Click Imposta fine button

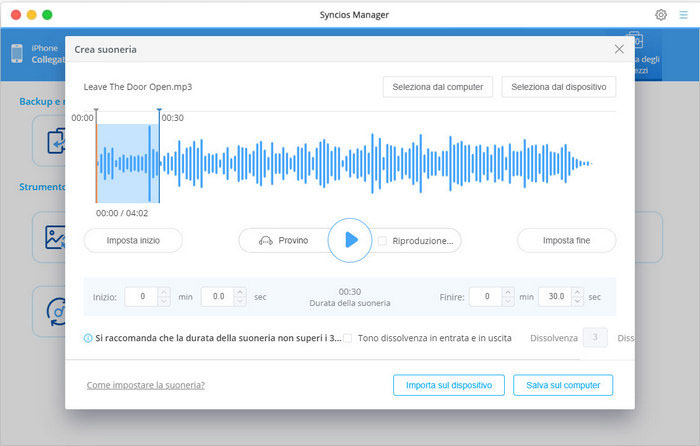tap(567, 240)
